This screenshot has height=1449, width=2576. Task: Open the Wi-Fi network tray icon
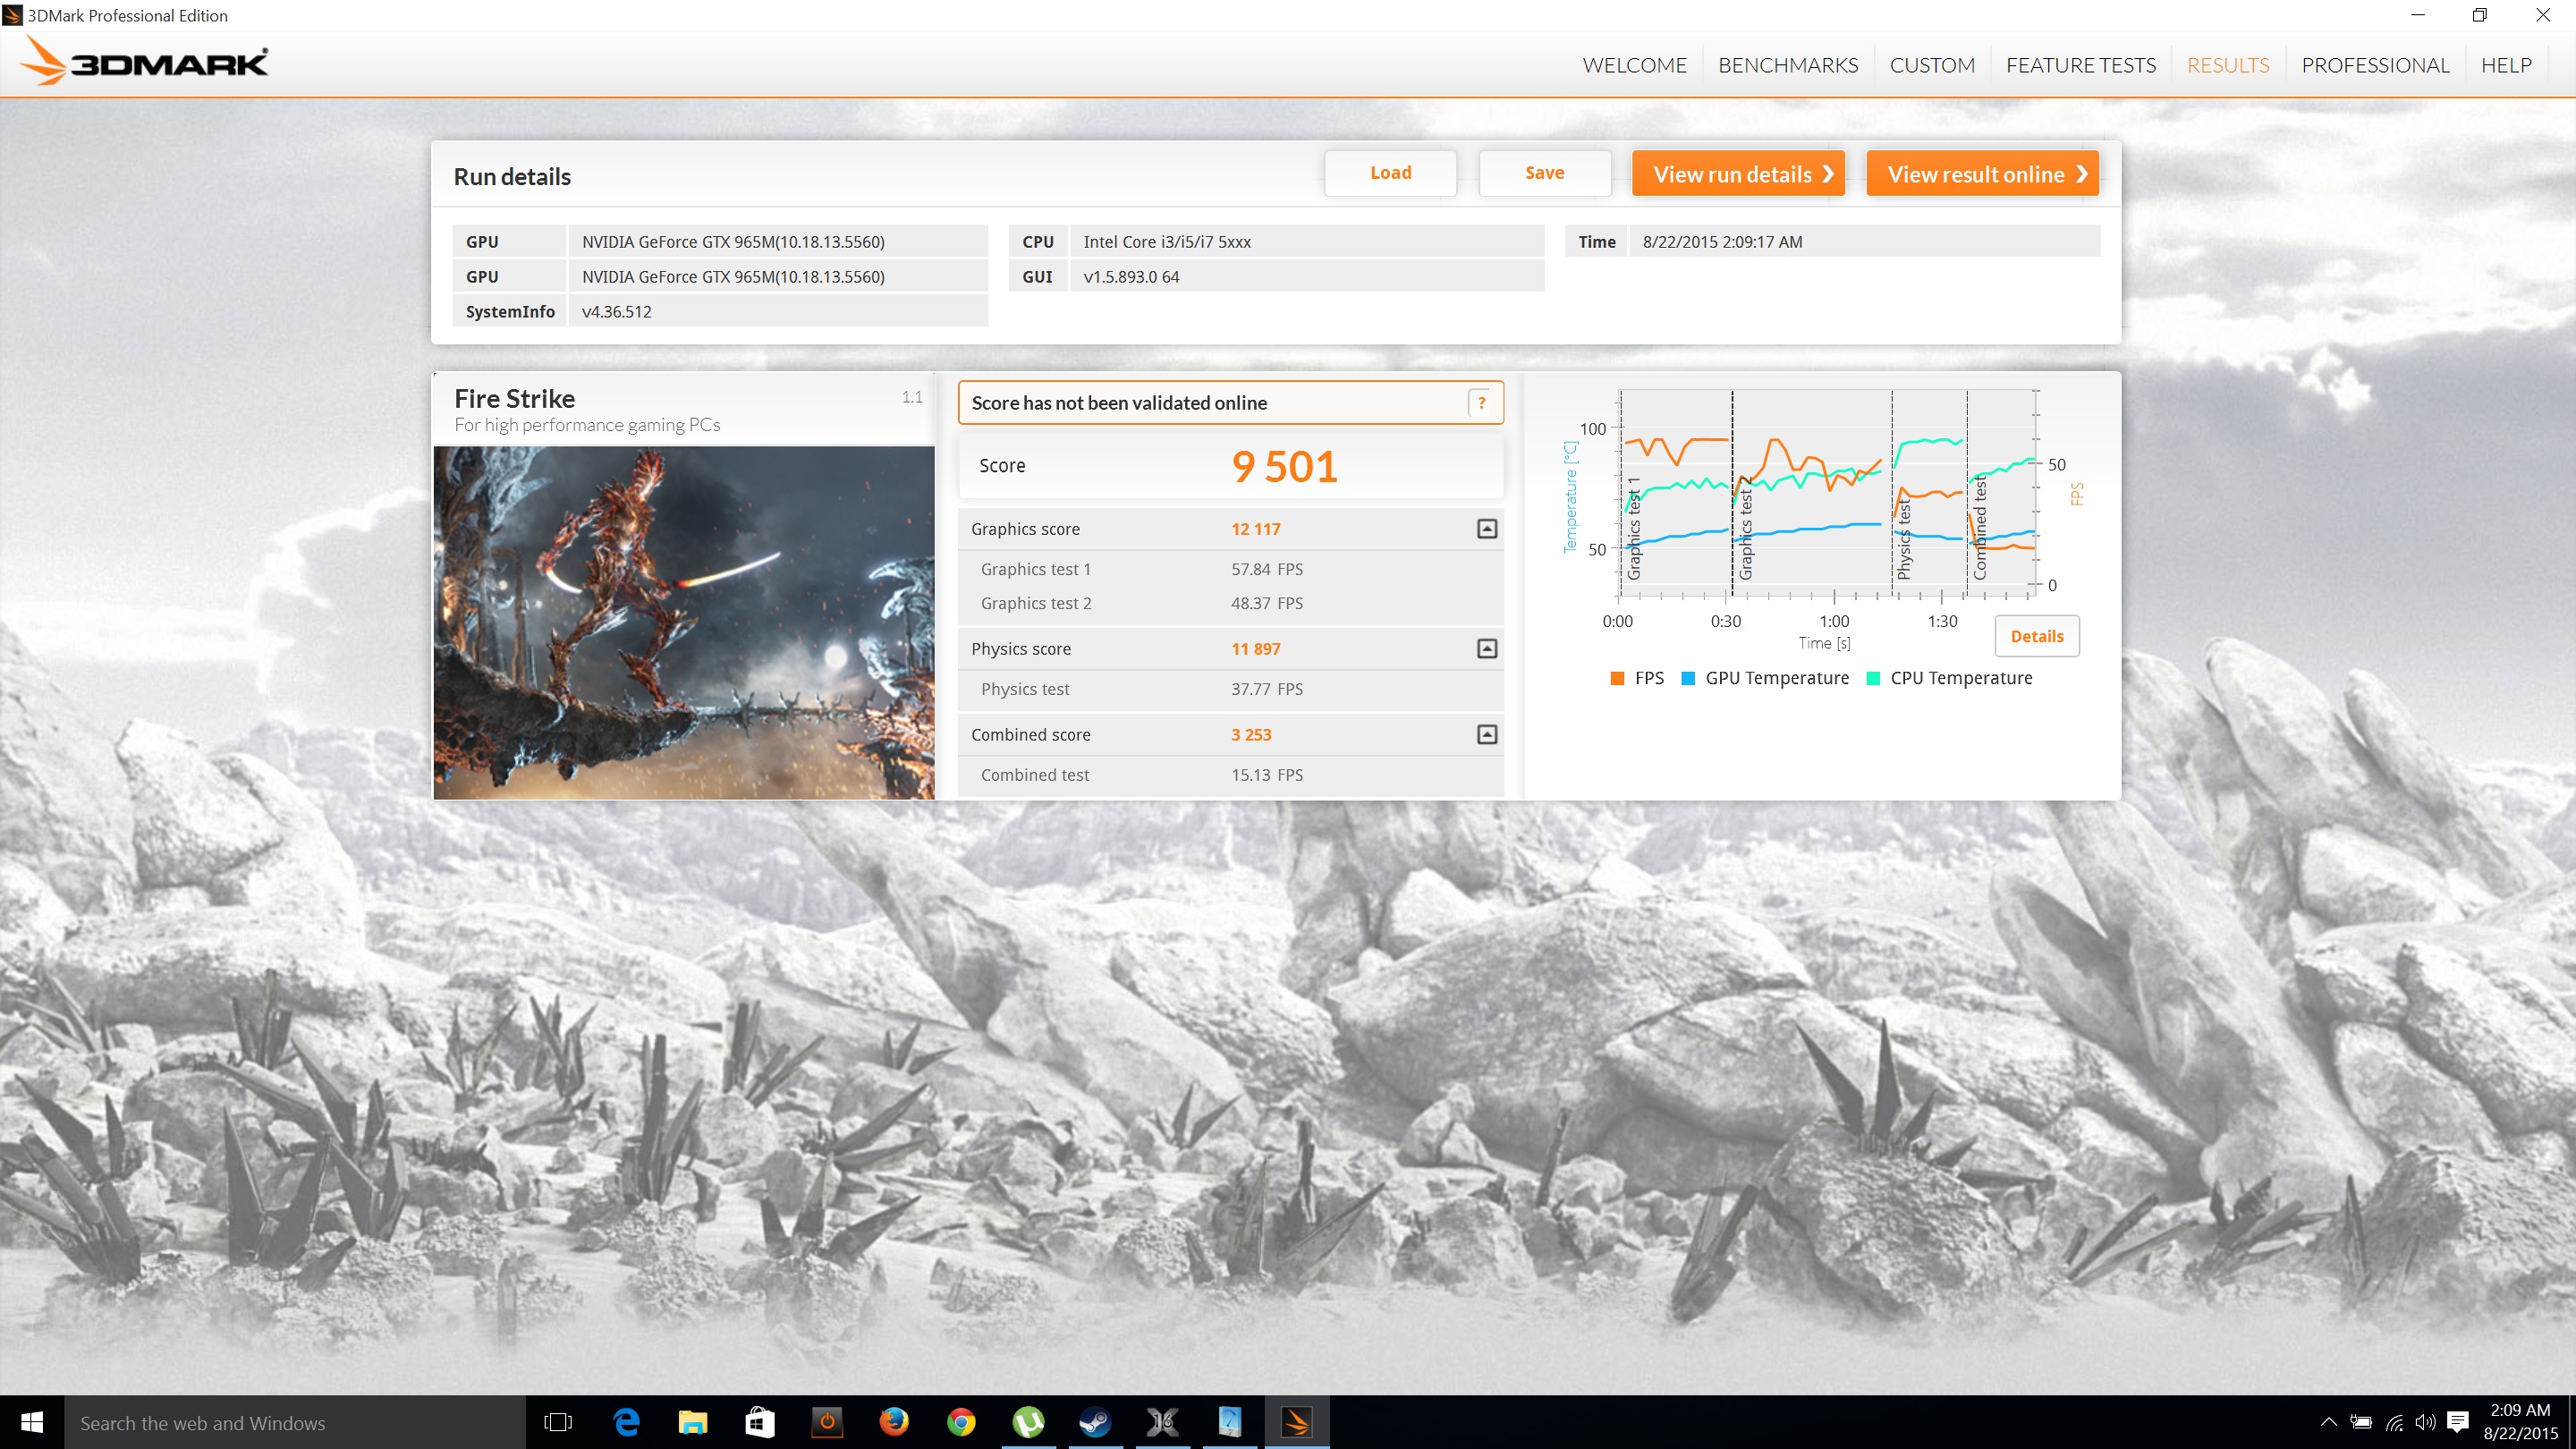tap(2394, 1422)
